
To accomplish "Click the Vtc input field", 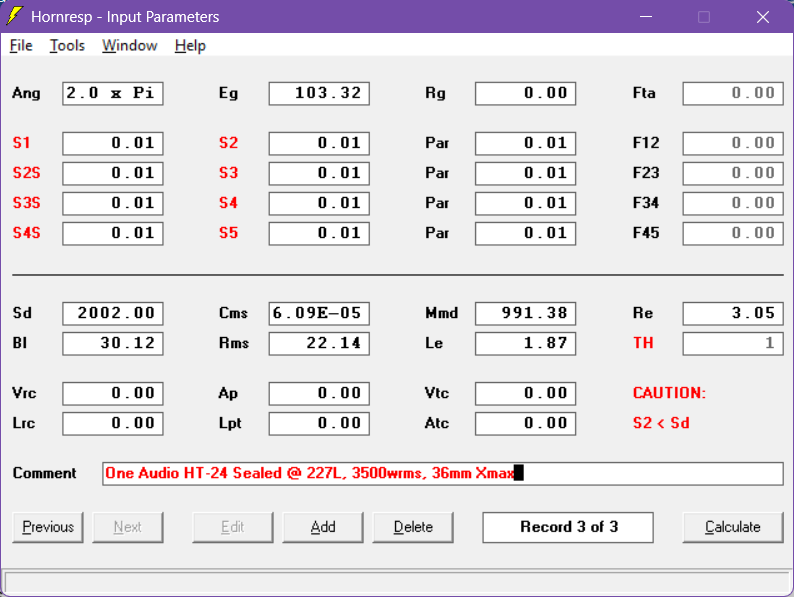I will tap(525, 393).
